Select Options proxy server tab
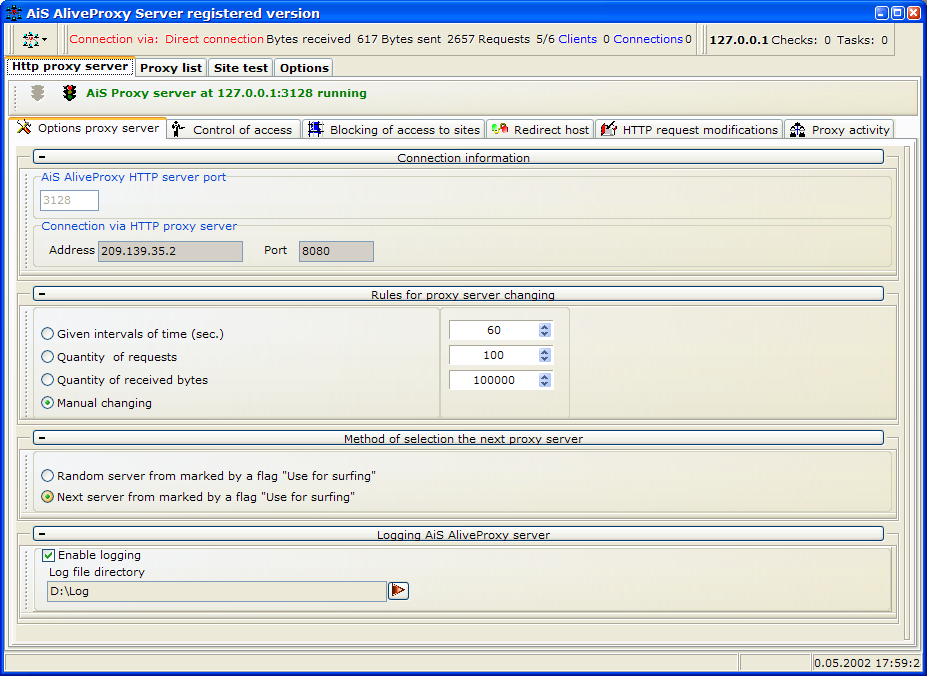 [88, 128]
